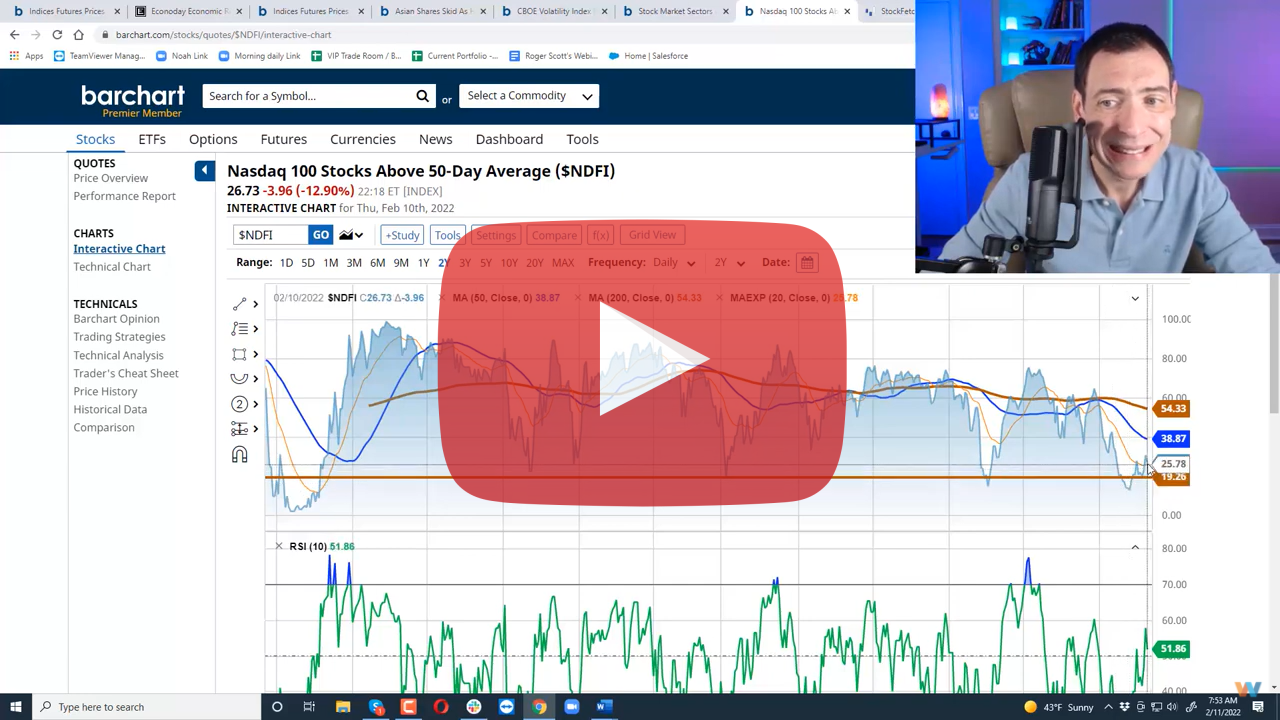Screen dimensions: 1280x720
Task: Open the Technical Chart link
Action: pyautogui.click(x=112, y=267)
